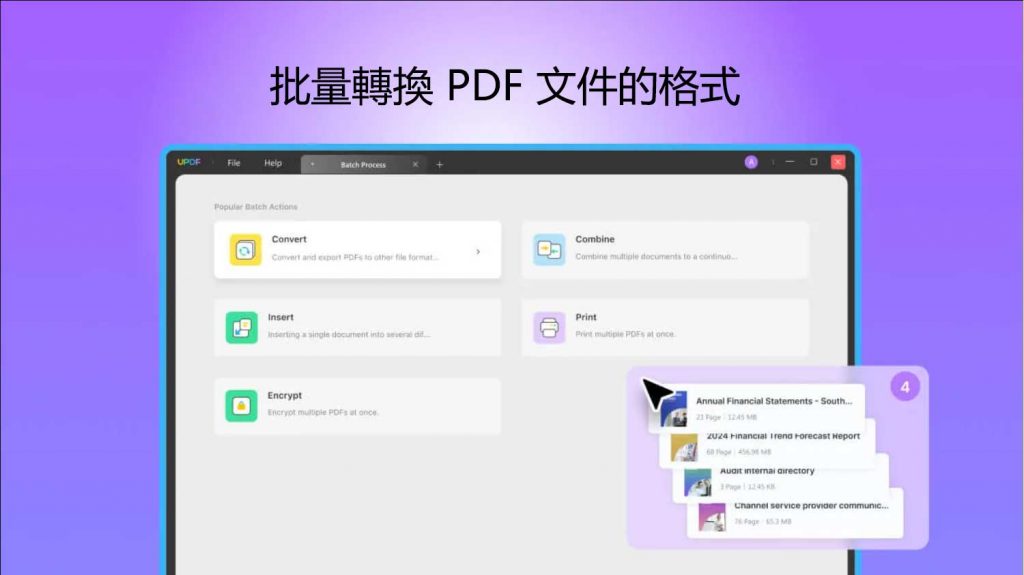Click the green Encrypt lock icon

tap(241, 406)
